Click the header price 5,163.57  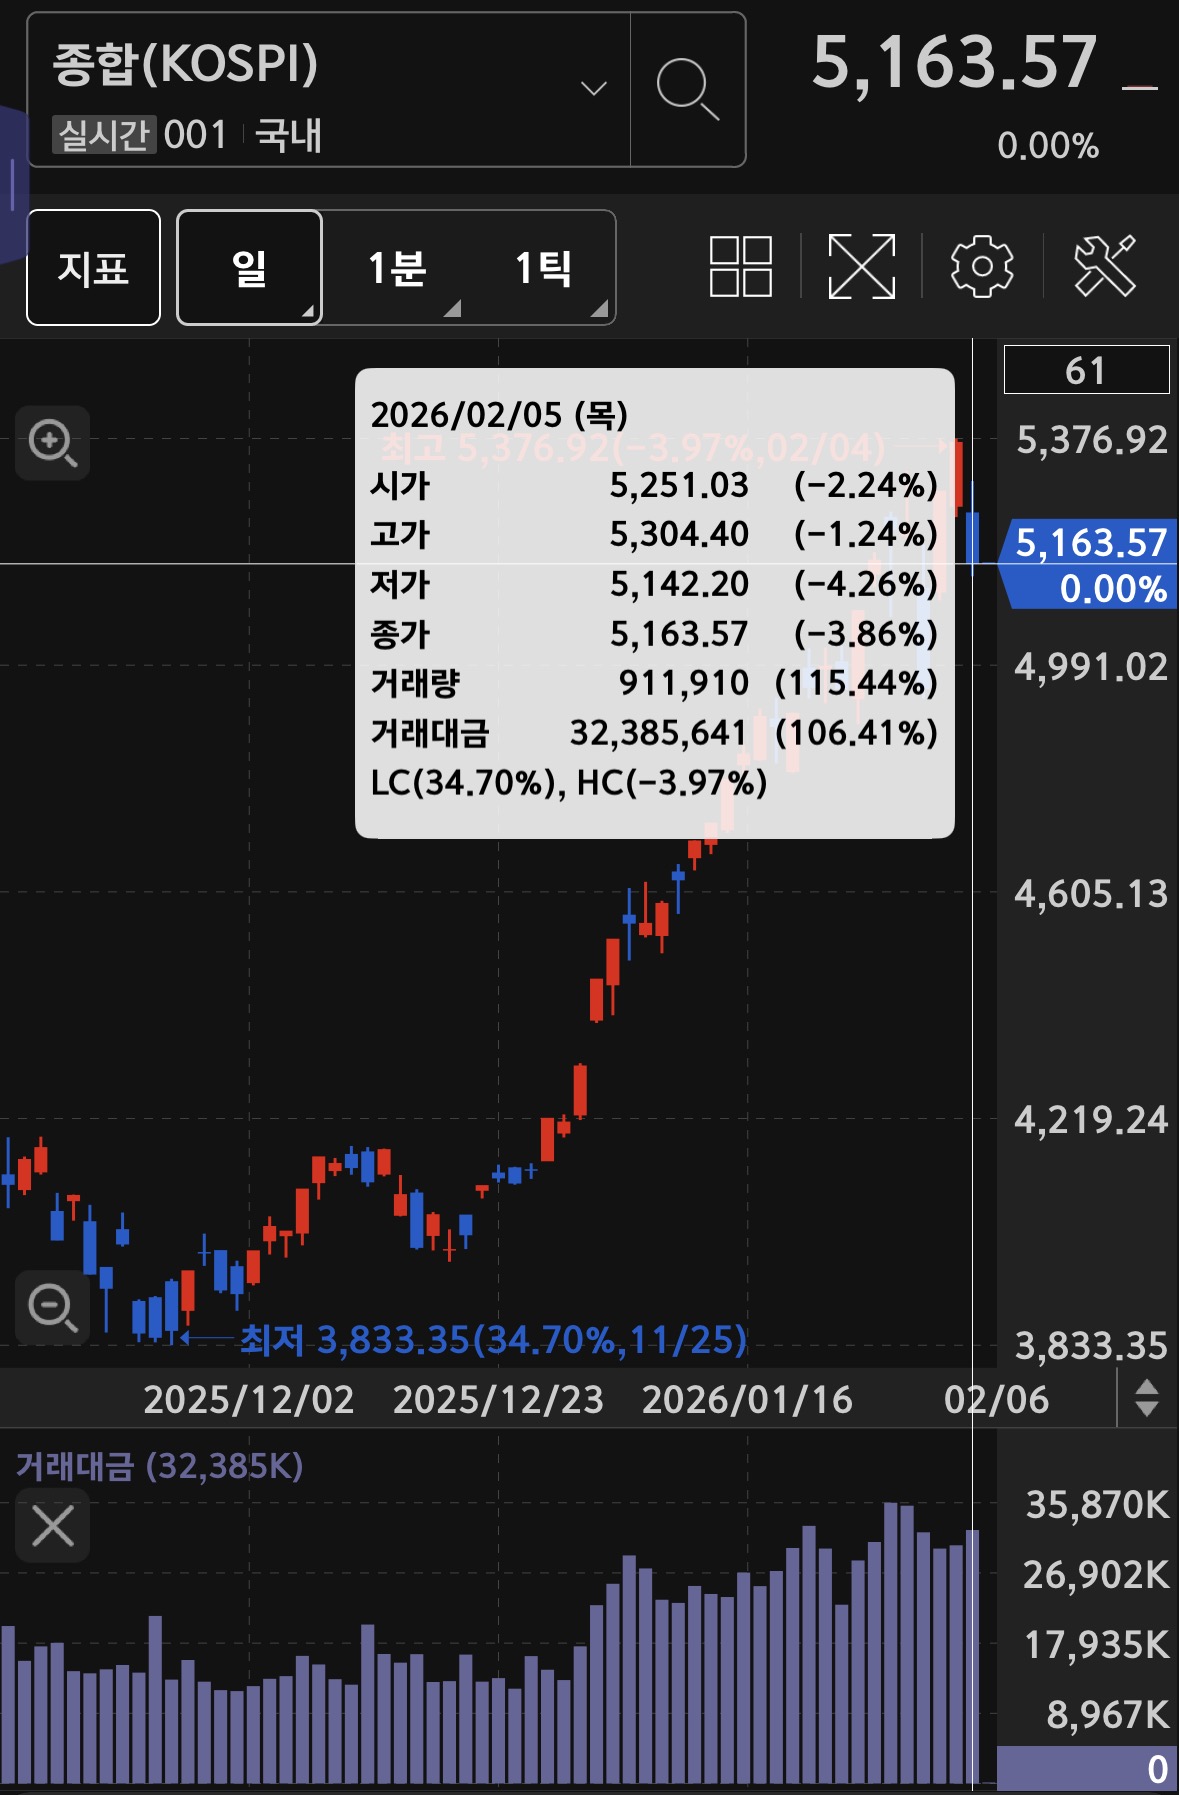954,62
